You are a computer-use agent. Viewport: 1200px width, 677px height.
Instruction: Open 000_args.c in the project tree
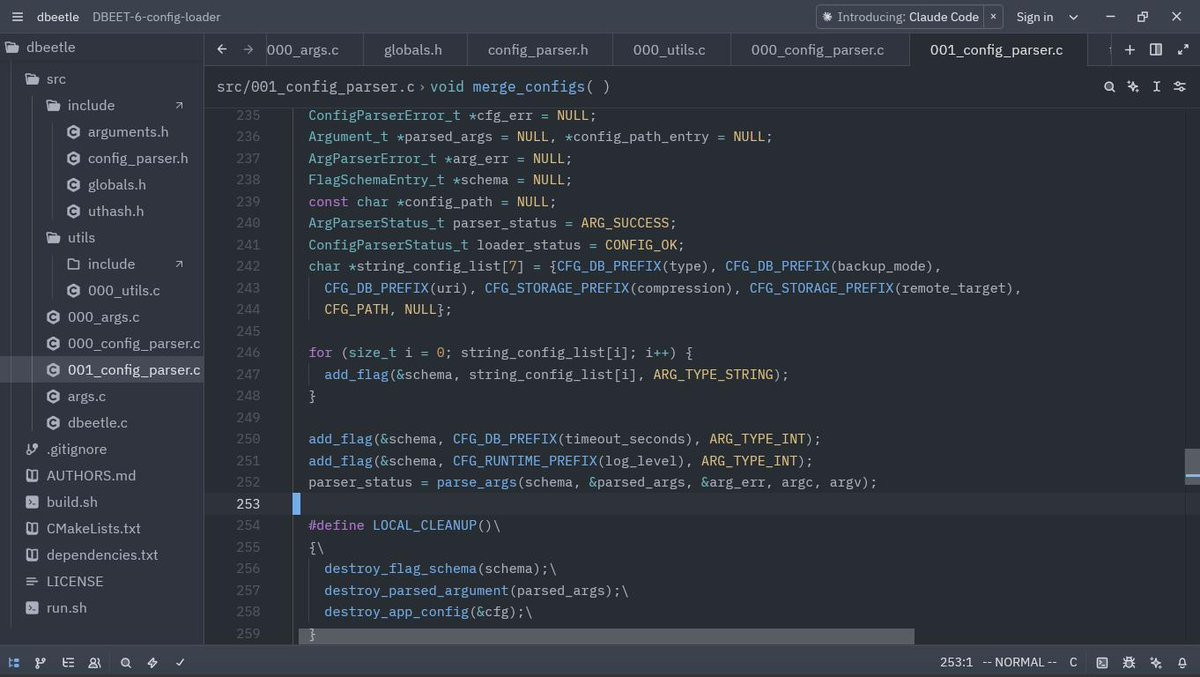pos(102,317)
